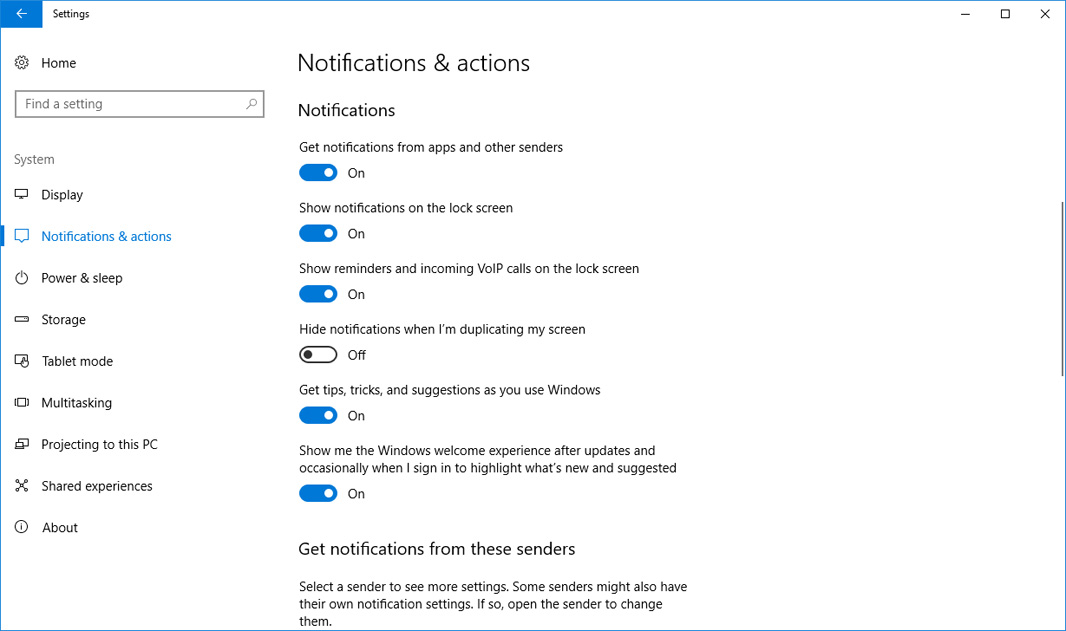Minimize the Settings window
Viewport: 1066px width, 631px height.
(x=965, y=14)
